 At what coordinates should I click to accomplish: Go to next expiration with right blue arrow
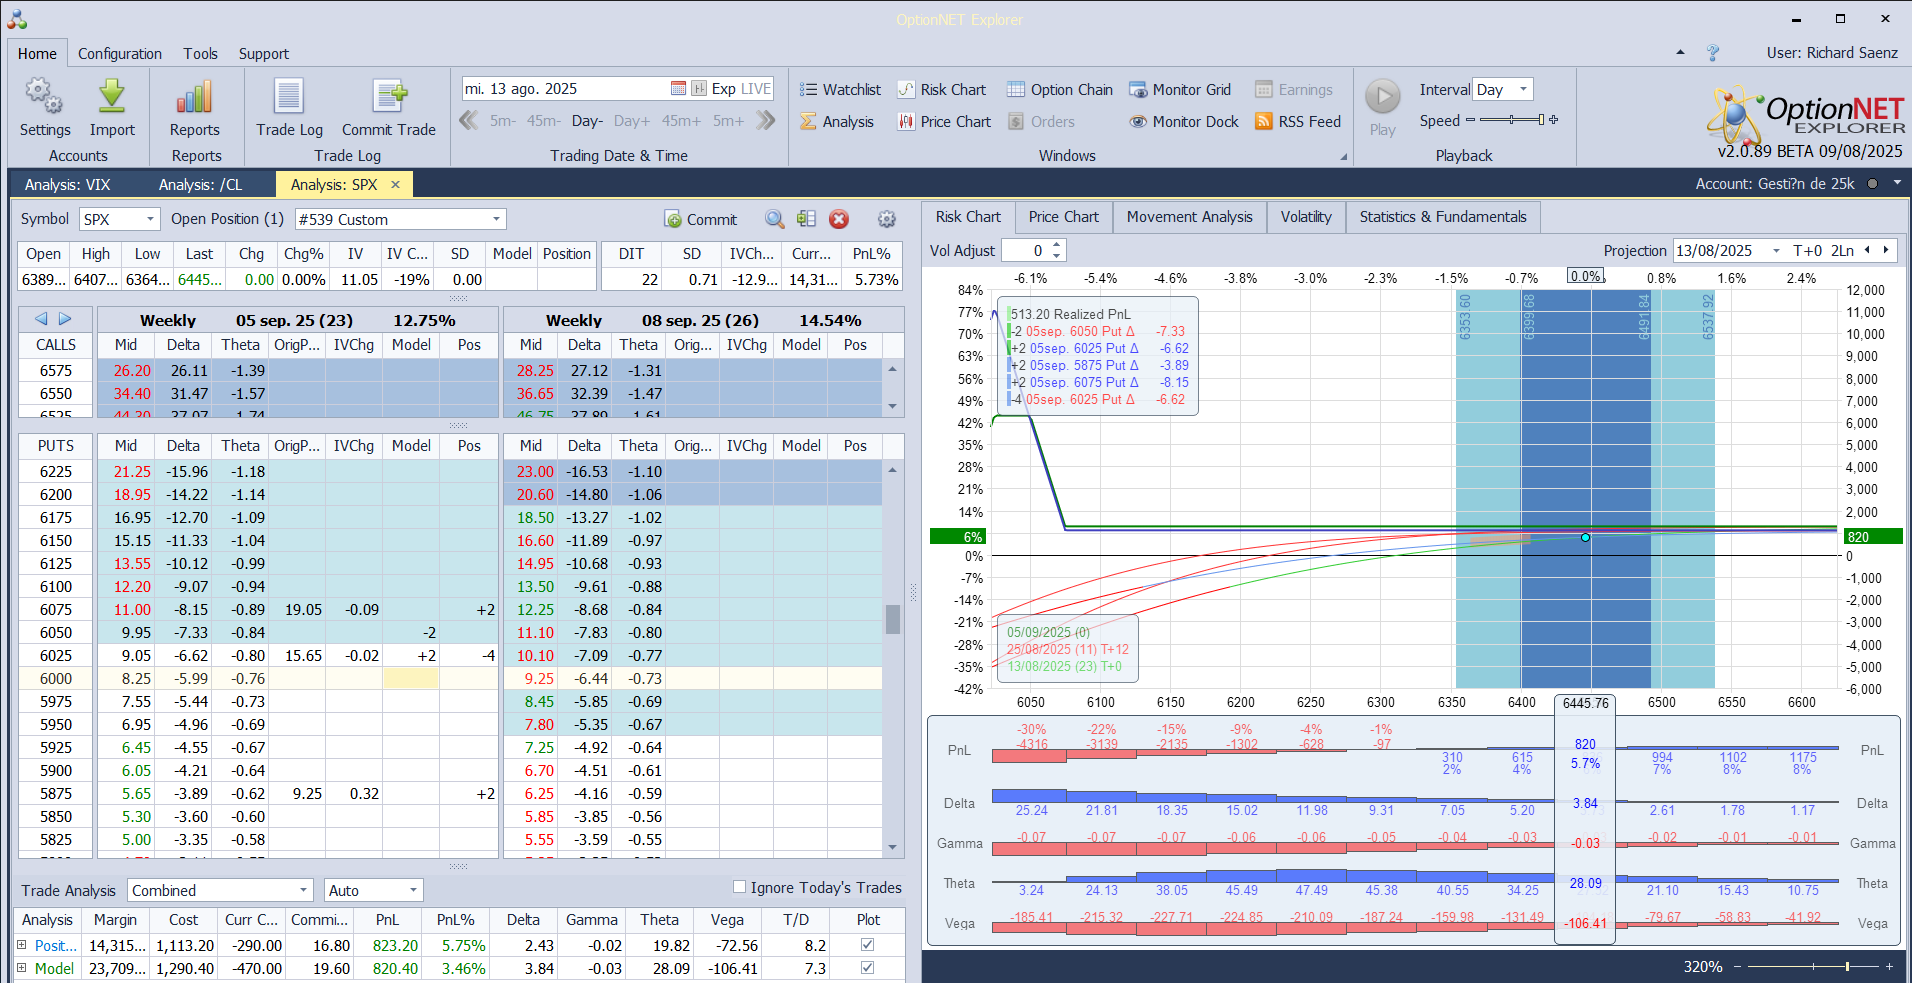(65, 319)
